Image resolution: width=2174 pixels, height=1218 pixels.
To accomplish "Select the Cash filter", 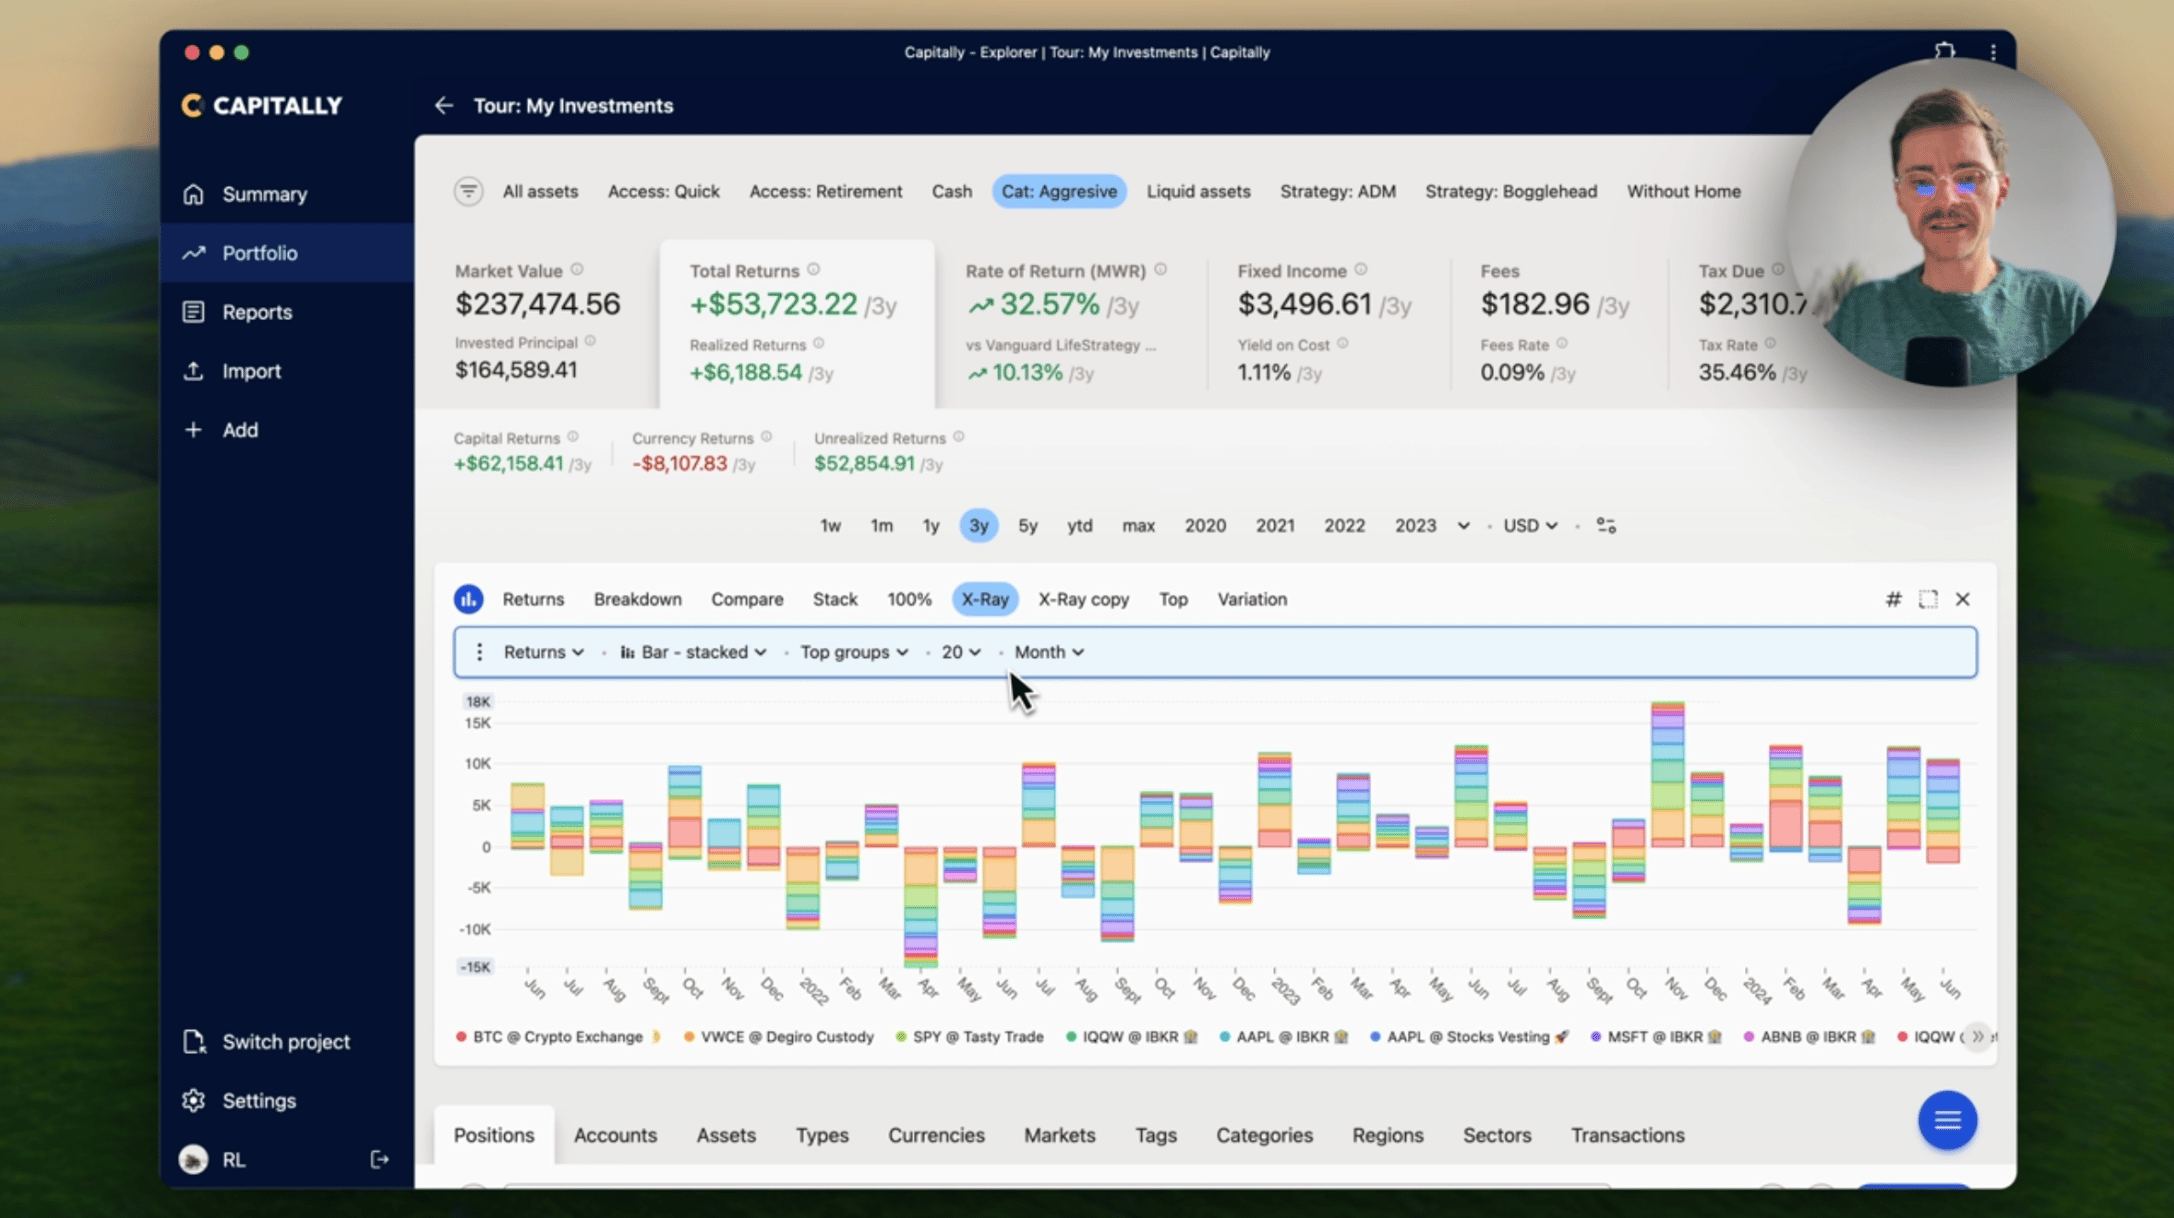I will click(x=951, y=191).
